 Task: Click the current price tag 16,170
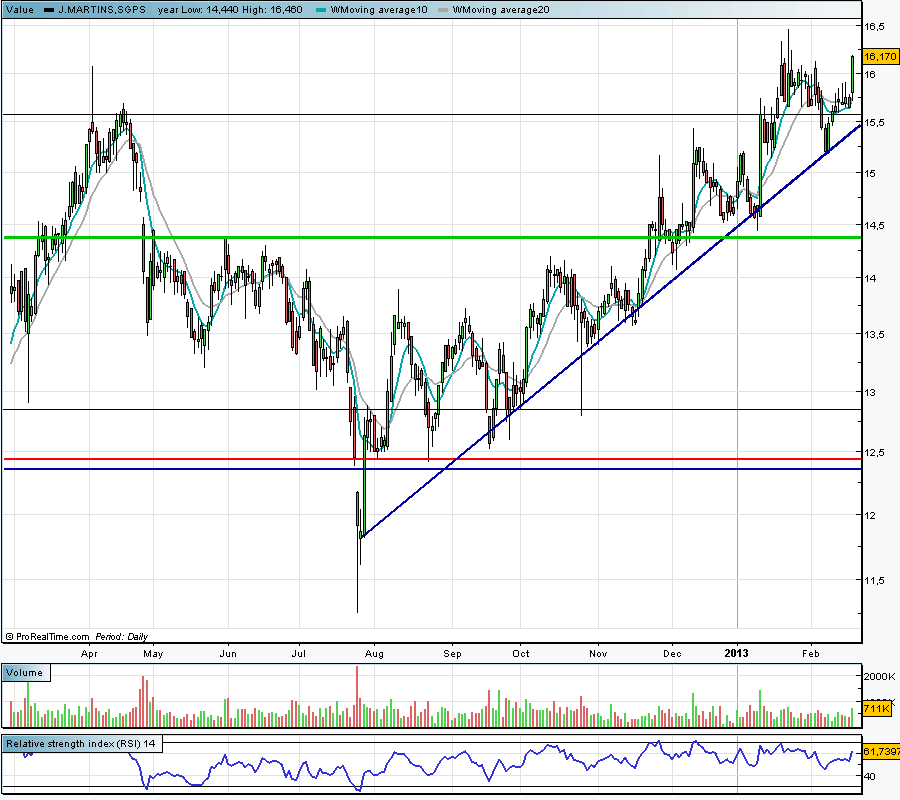880,56
